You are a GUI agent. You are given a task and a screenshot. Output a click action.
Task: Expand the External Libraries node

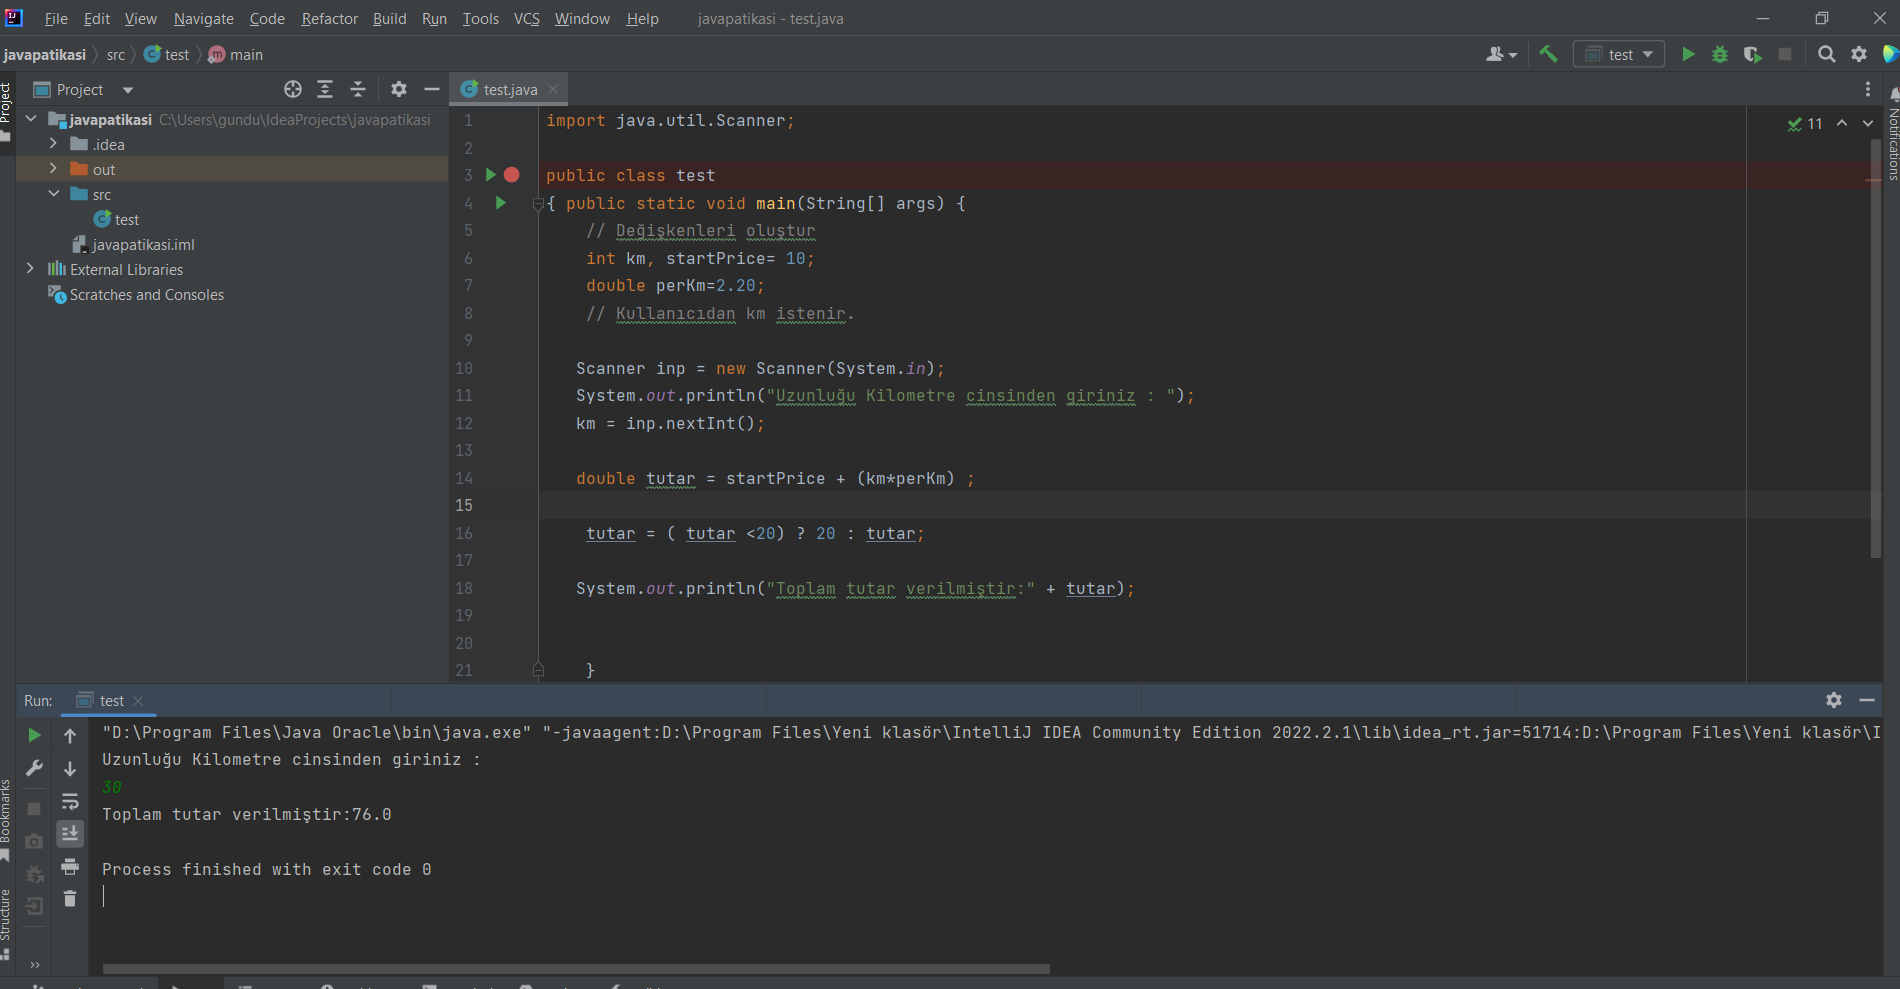[31, 269]
